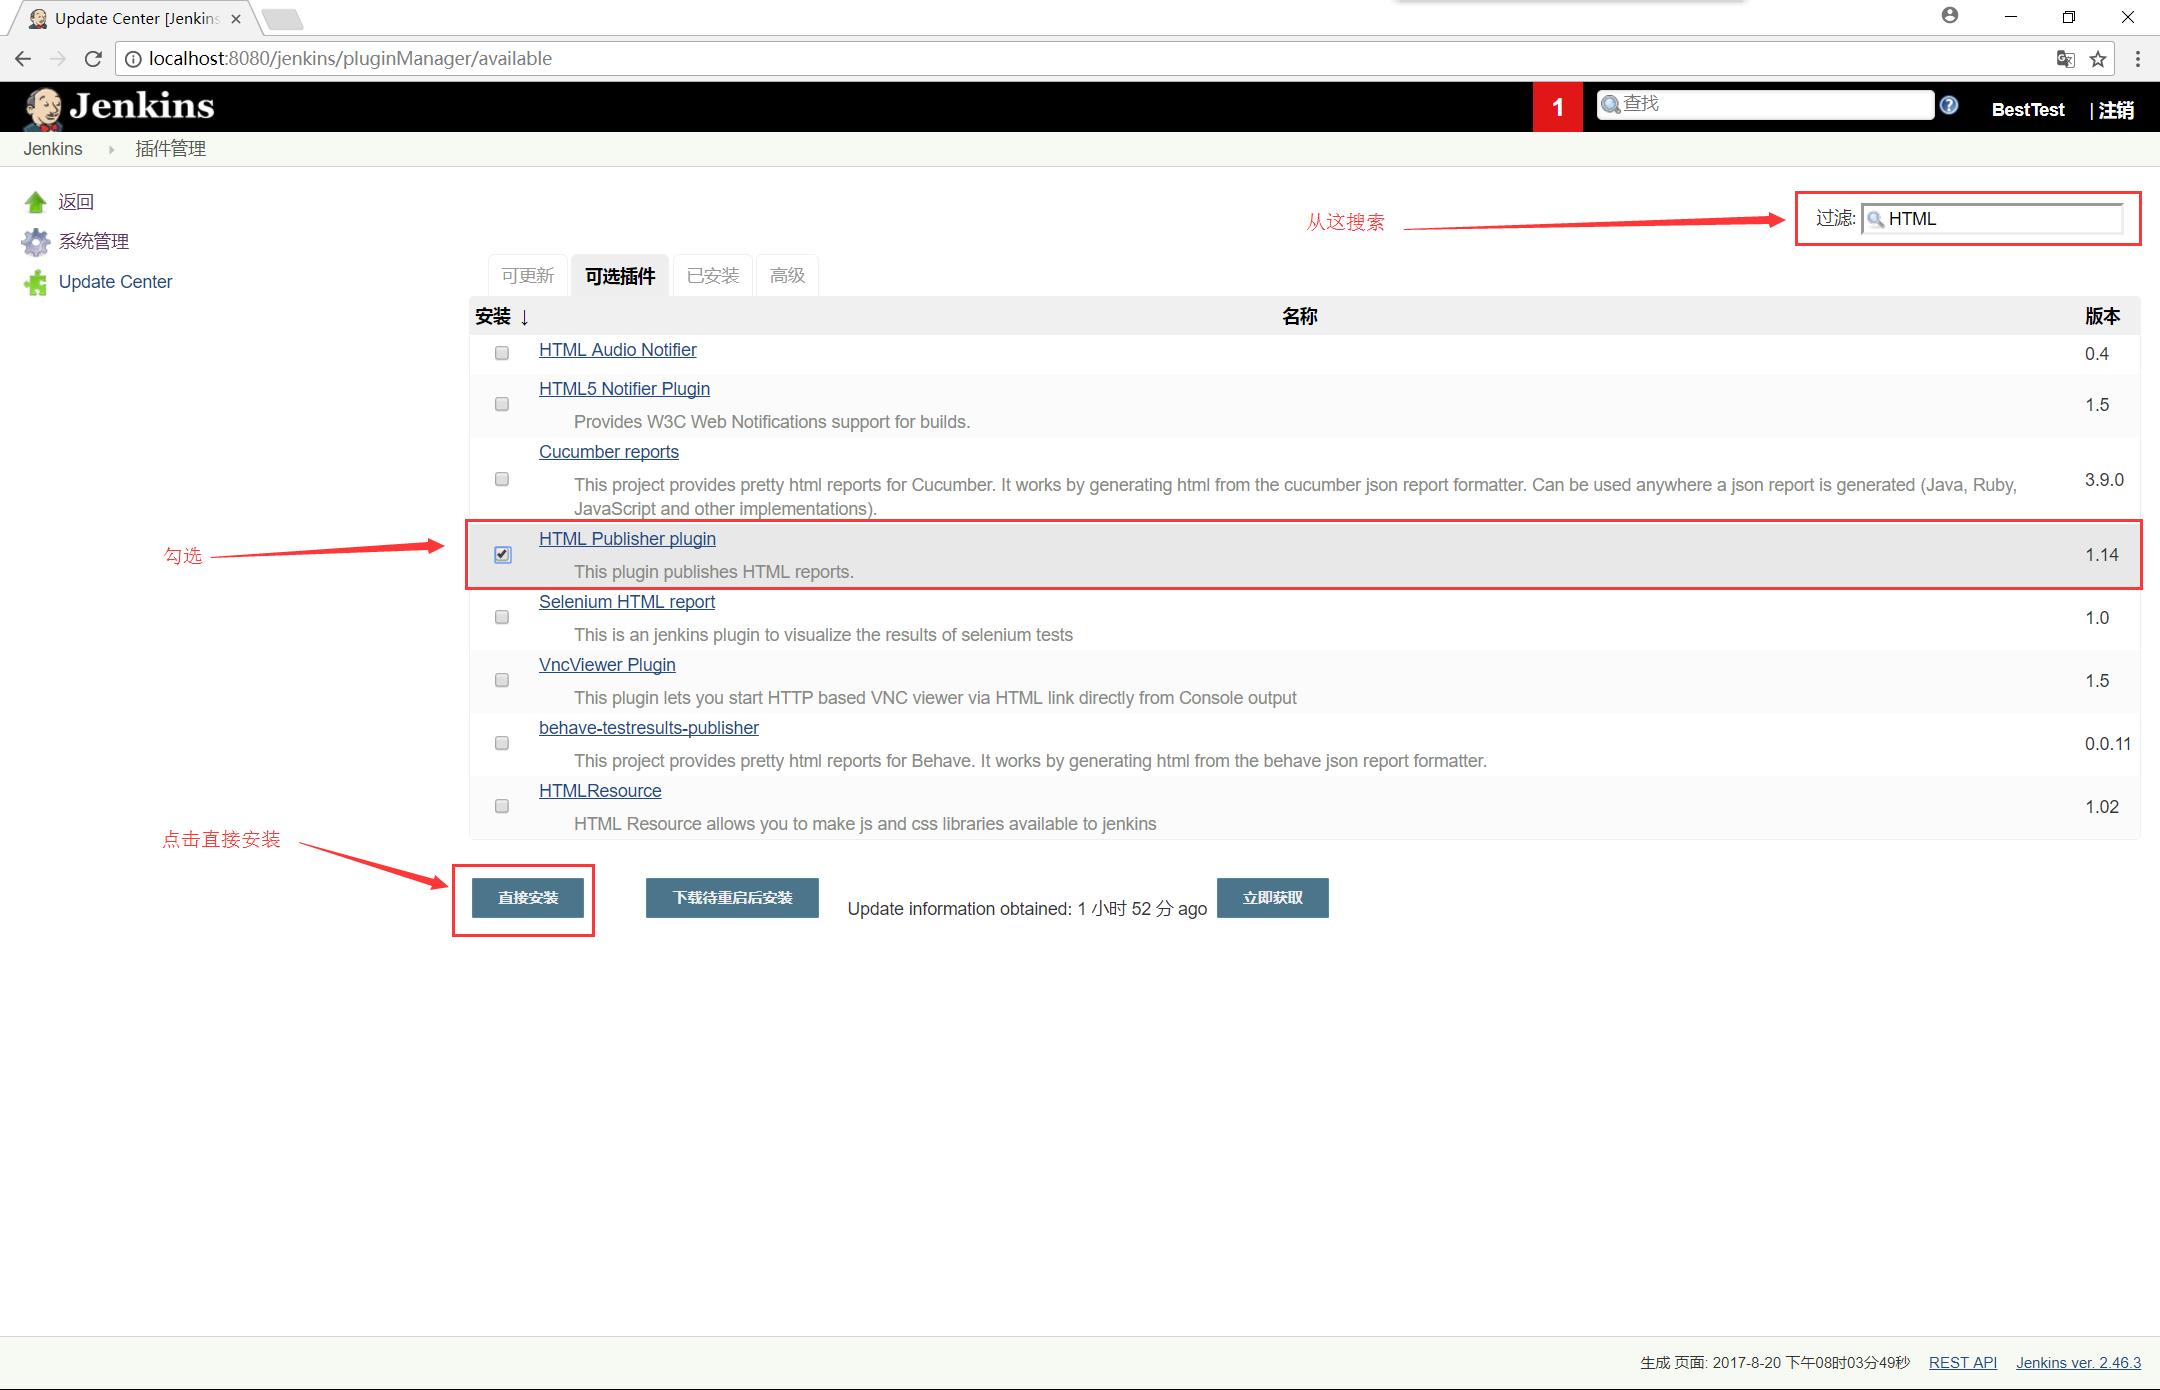Open the 已安装 tab
The height and width of the screenshot is (1390, 2160).
(713, 276)
